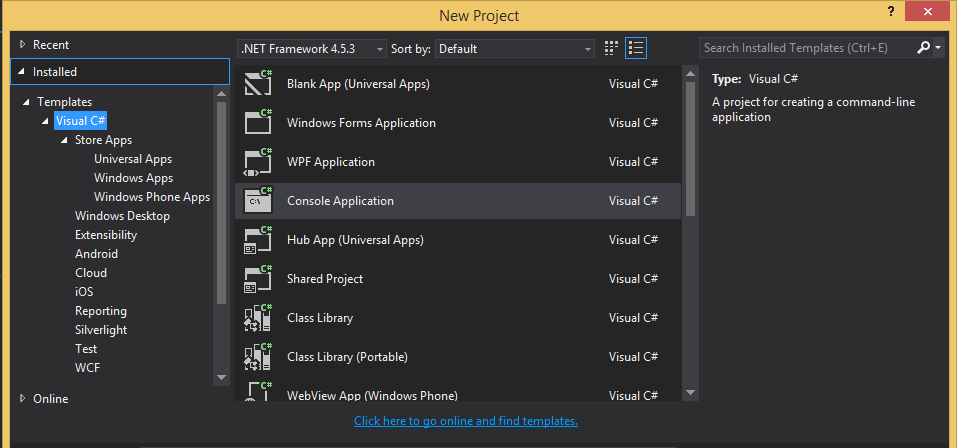Expand the Recent section

coord(23,44)
